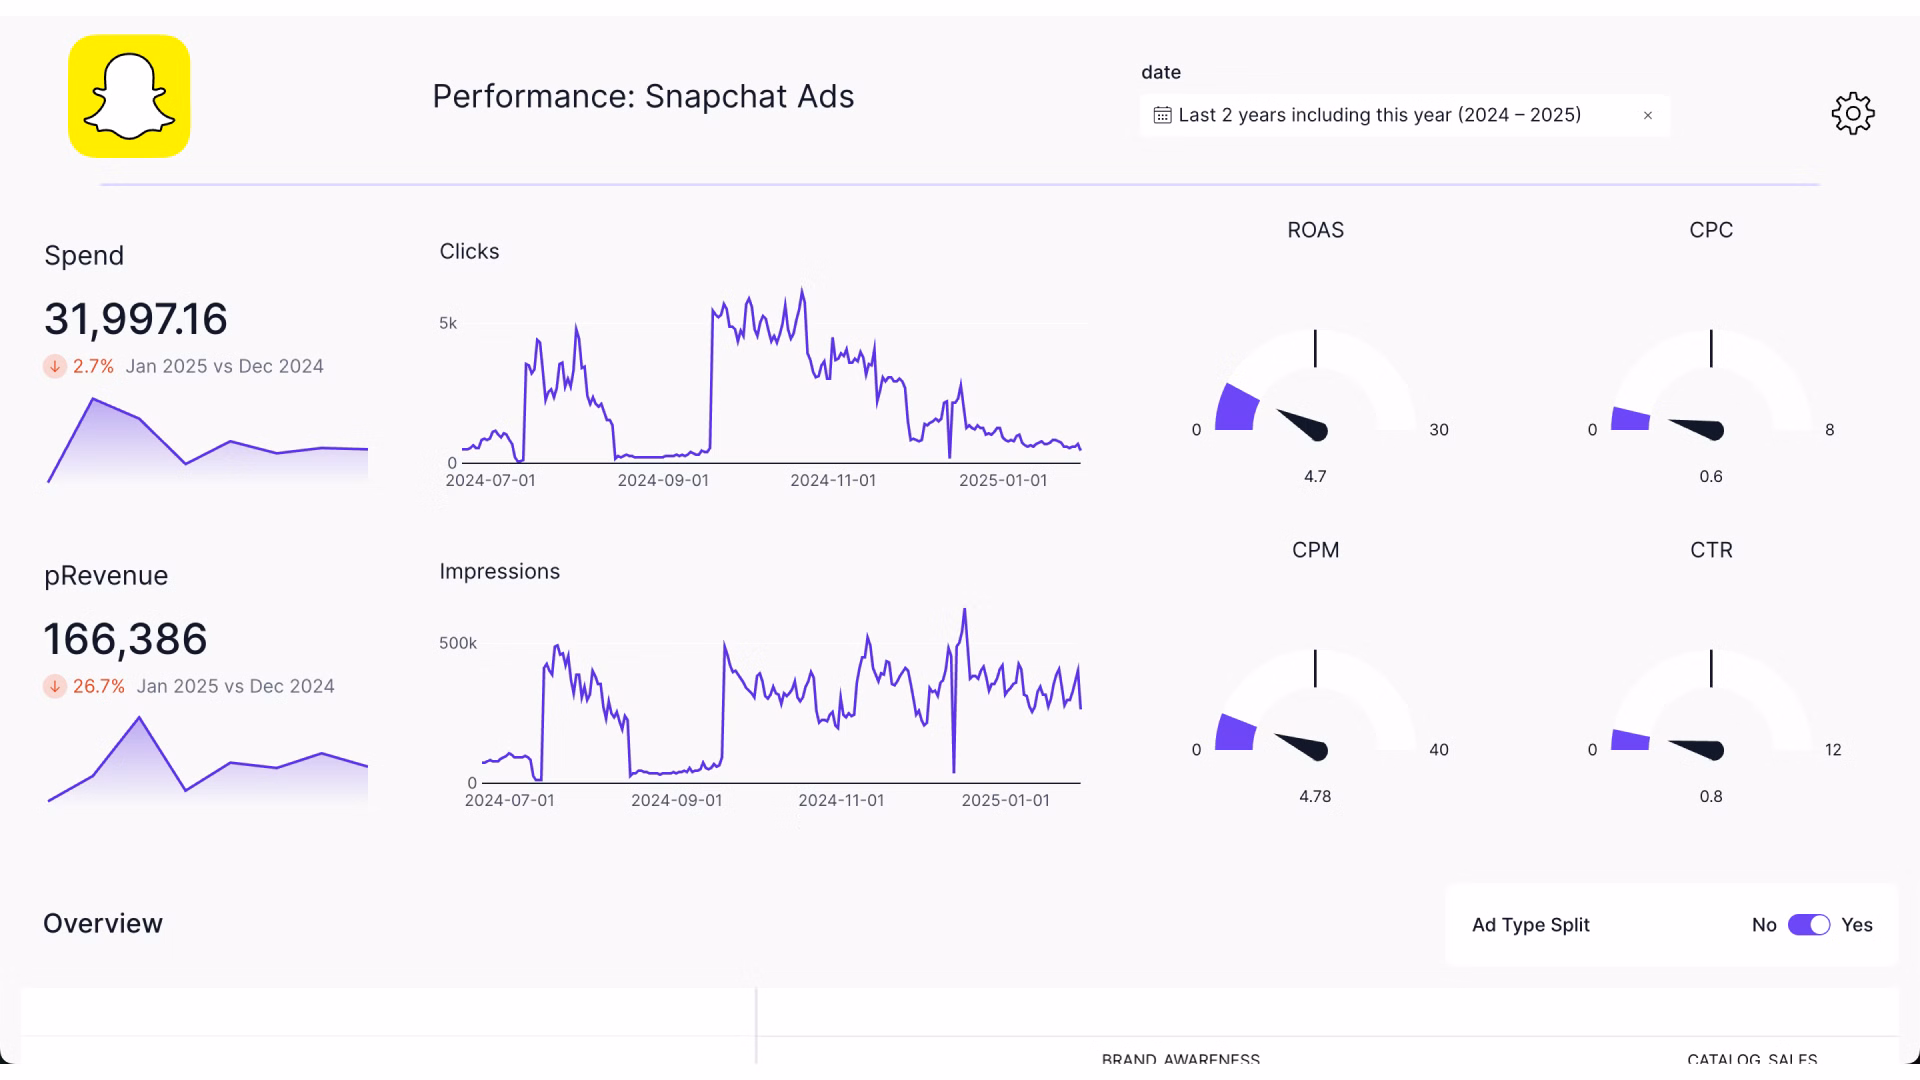Toggle the Ad Type Split switch
This screenshot has height=1080, width=1920.
[1808, 925]
